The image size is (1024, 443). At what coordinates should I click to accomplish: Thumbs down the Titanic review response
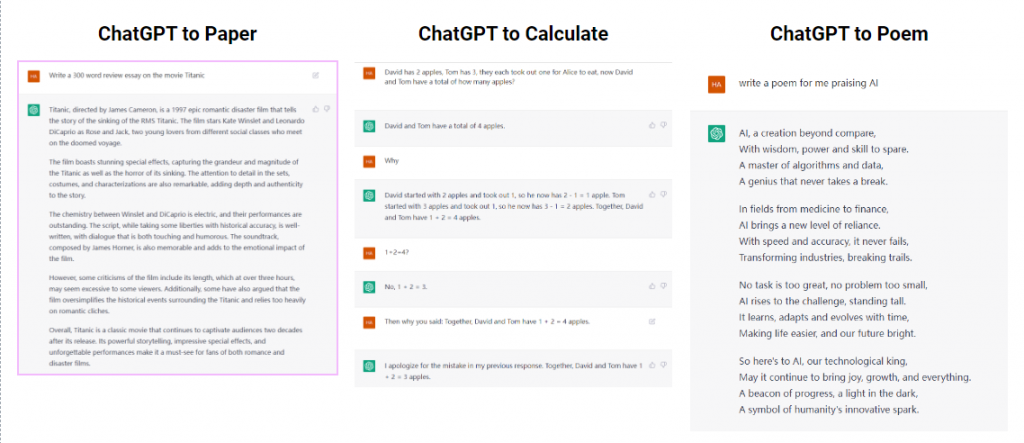tap(327, 109)
